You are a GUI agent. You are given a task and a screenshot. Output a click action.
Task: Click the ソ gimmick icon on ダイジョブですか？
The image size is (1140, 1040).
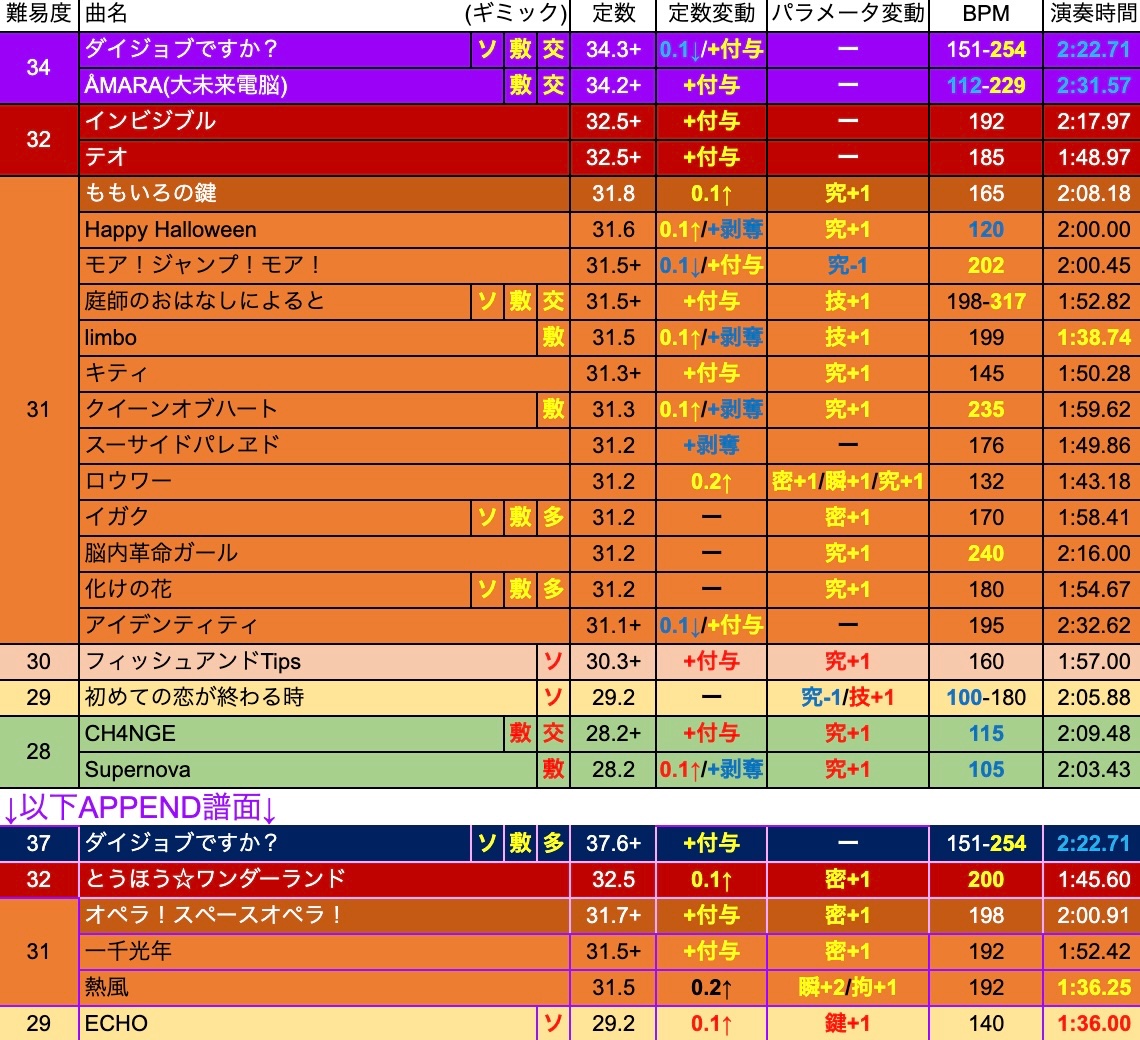[x=486, y=50]
